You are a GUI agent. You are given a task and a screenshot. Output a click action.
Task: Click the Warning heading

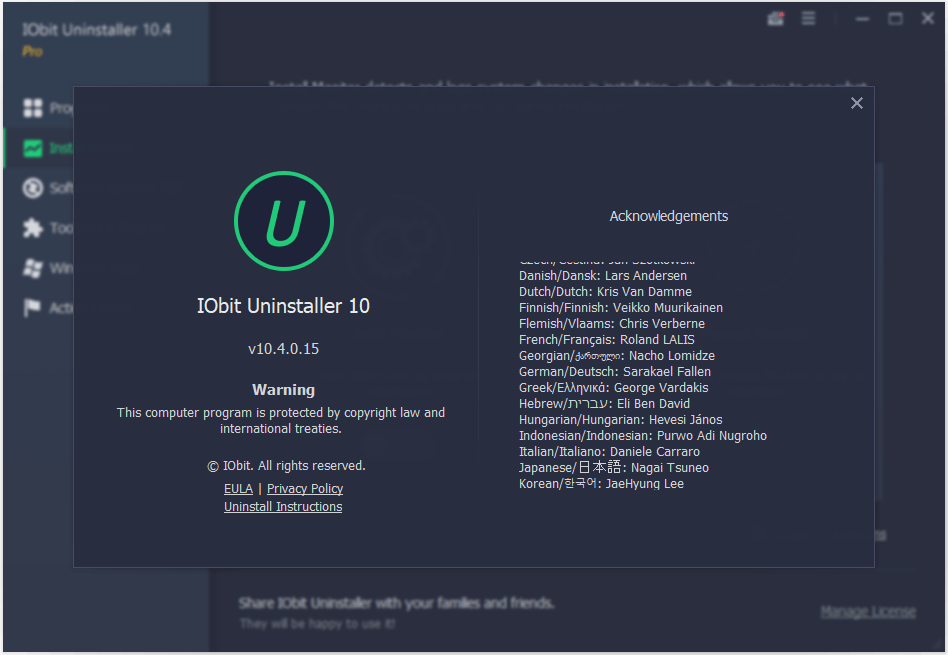coord(284,390)
